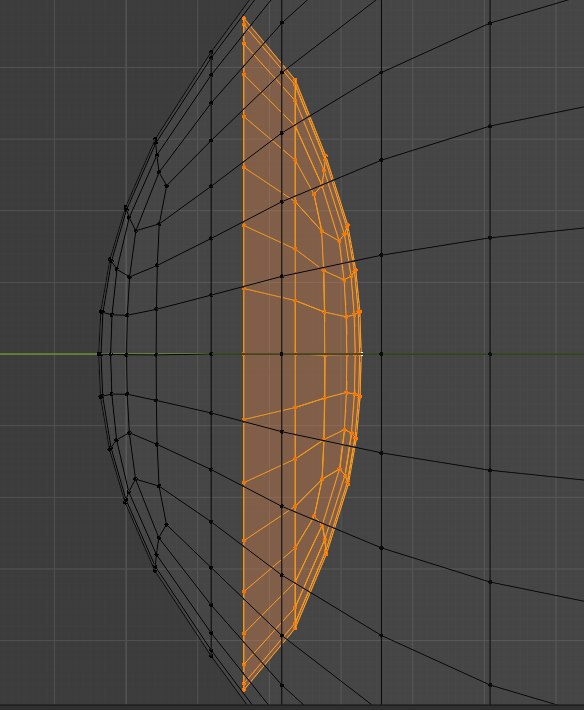
Task: Select bottommost orange vertex at lens tip
Action: click(x=244, y=690)
